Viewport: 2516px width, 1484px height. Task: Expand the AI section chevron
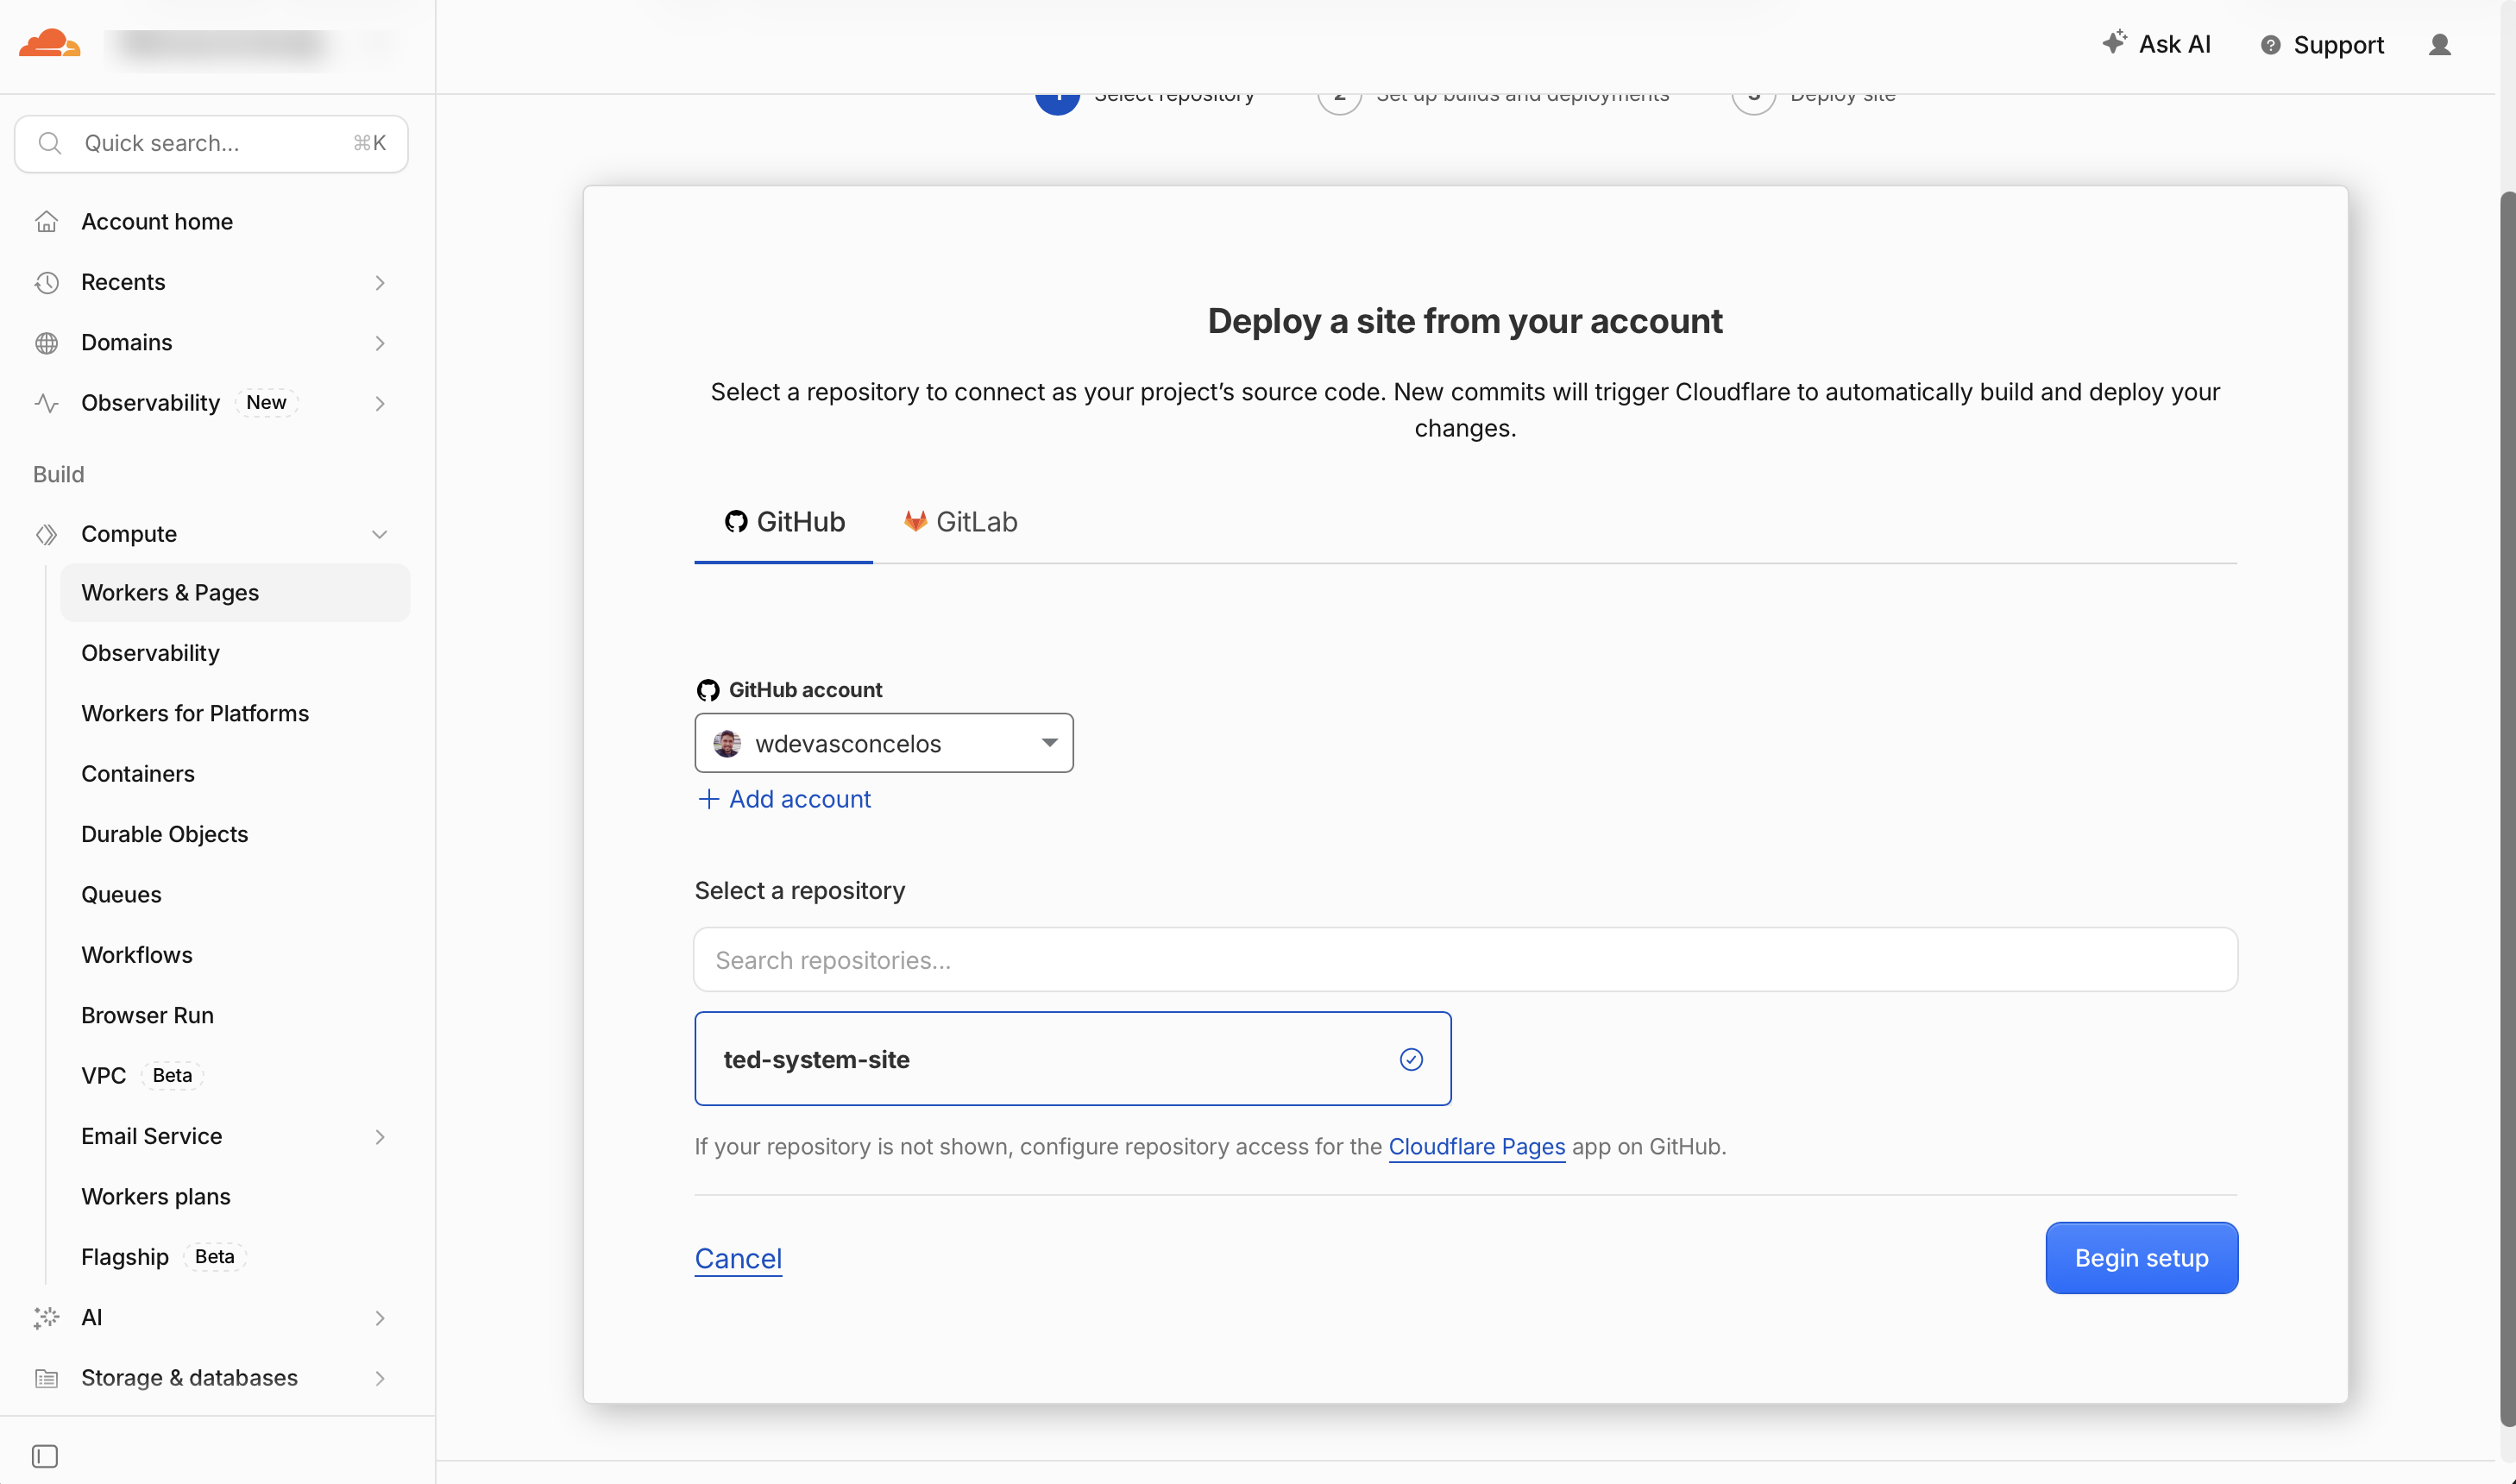[x=380, y=1318]
